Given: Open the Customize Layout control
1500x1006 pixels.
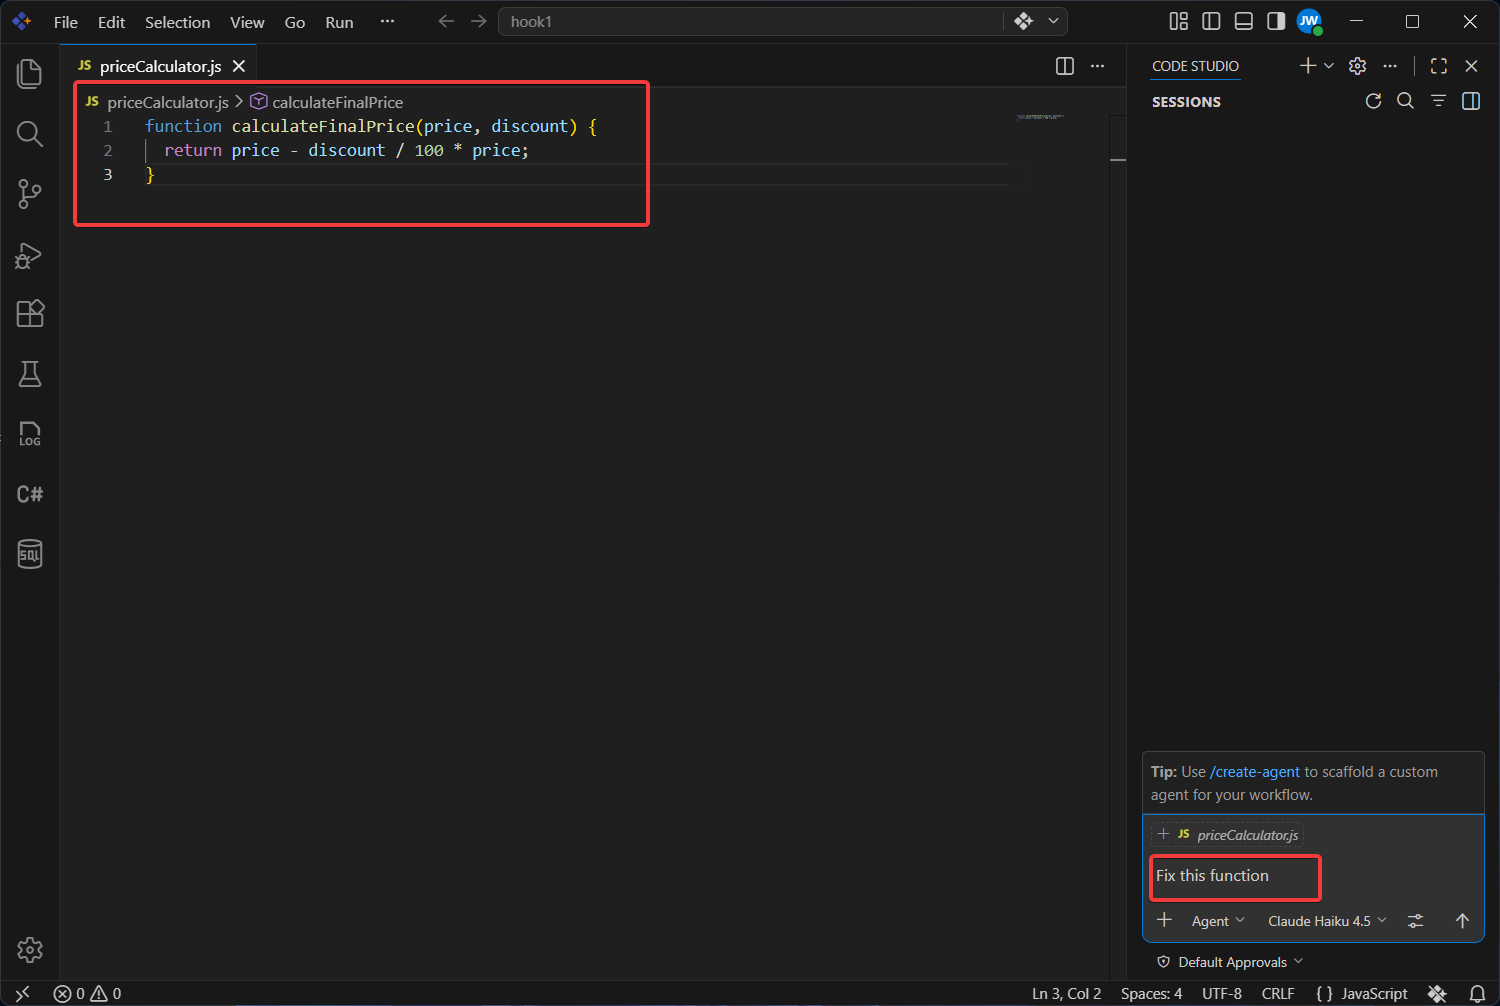Looking at the screenshot, I should (x=1179, y=21).
